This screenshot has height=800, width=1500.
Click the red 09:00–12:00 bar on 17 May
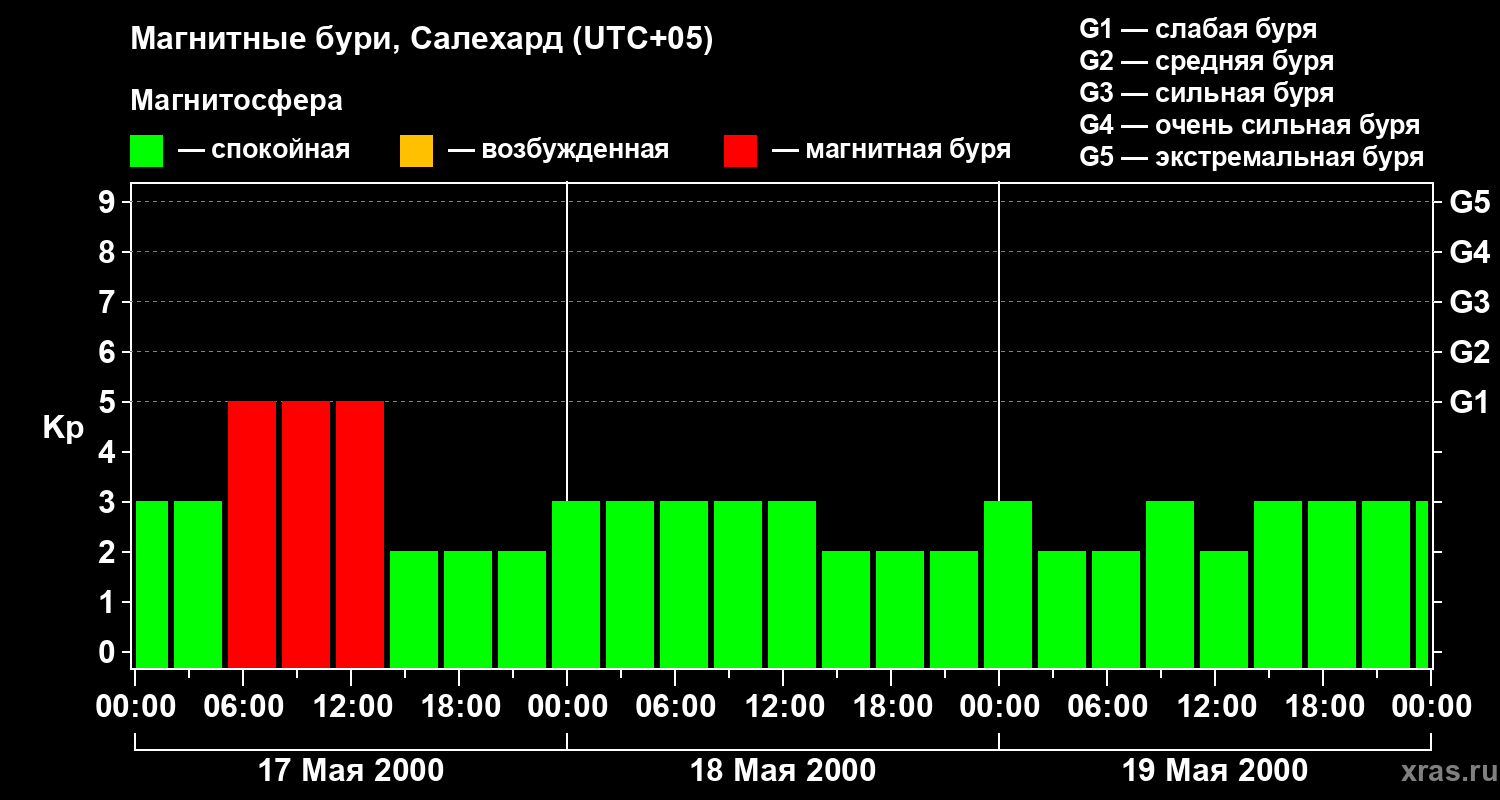pos(306,535)
